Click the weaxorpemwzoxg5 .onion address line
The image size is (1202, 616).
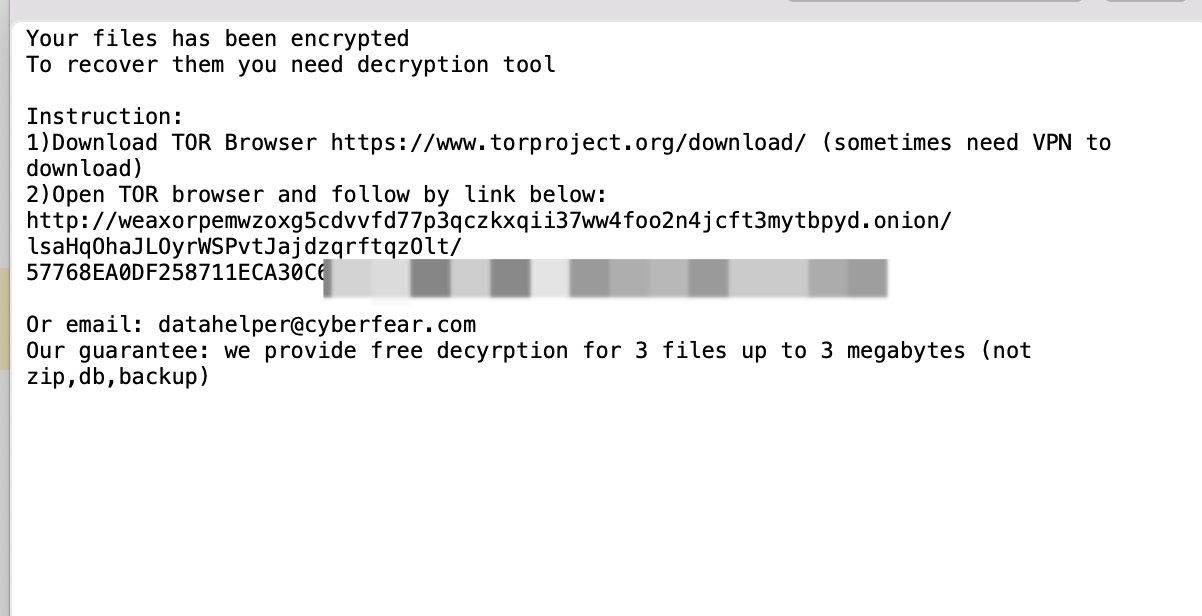click(x=488, y=221)
